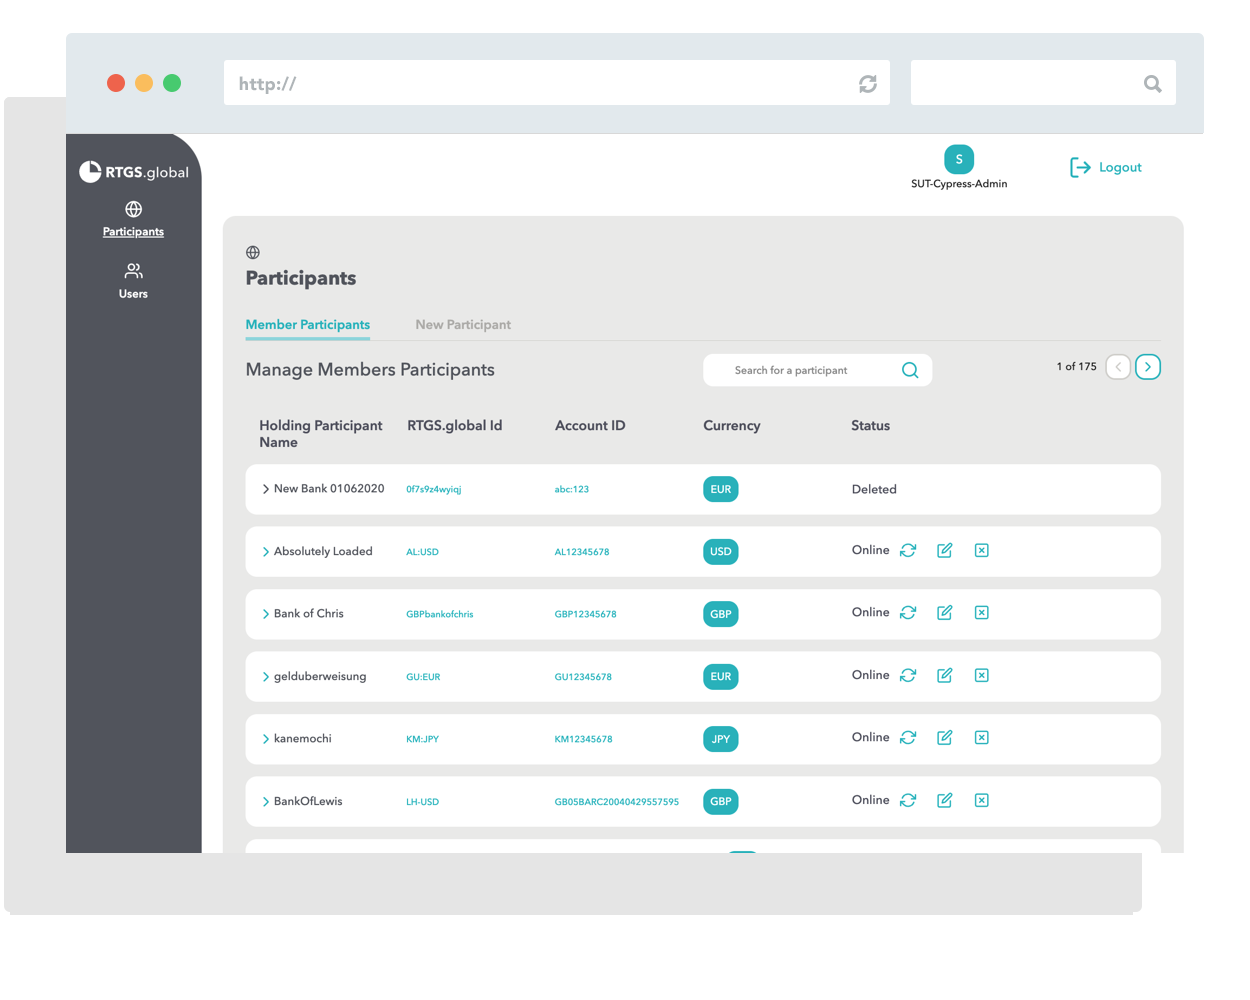Viewport: 1250px width, 1000px height.
Task: Select Participants label in sidebar
Action: 133,232
